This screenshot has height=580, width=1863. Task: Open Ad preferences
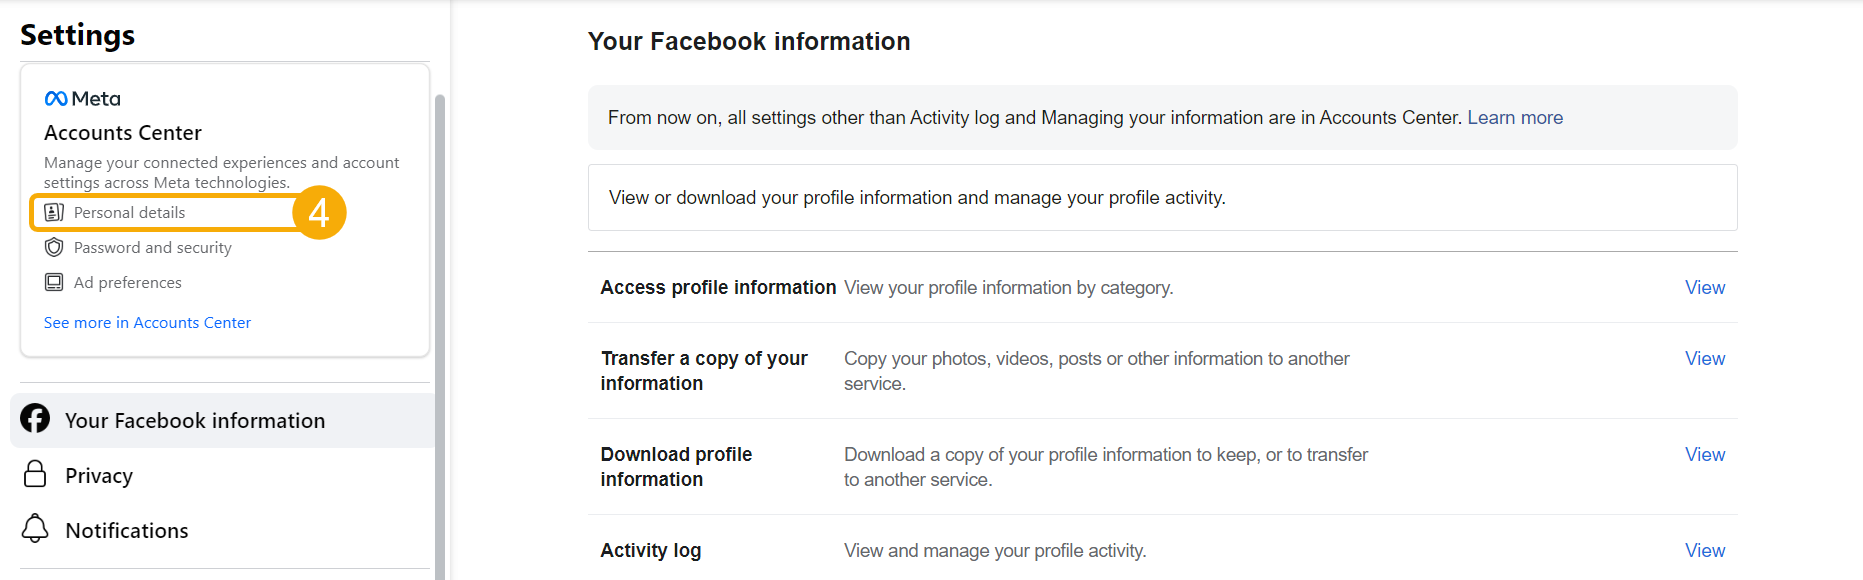click(x=126, y=282)
